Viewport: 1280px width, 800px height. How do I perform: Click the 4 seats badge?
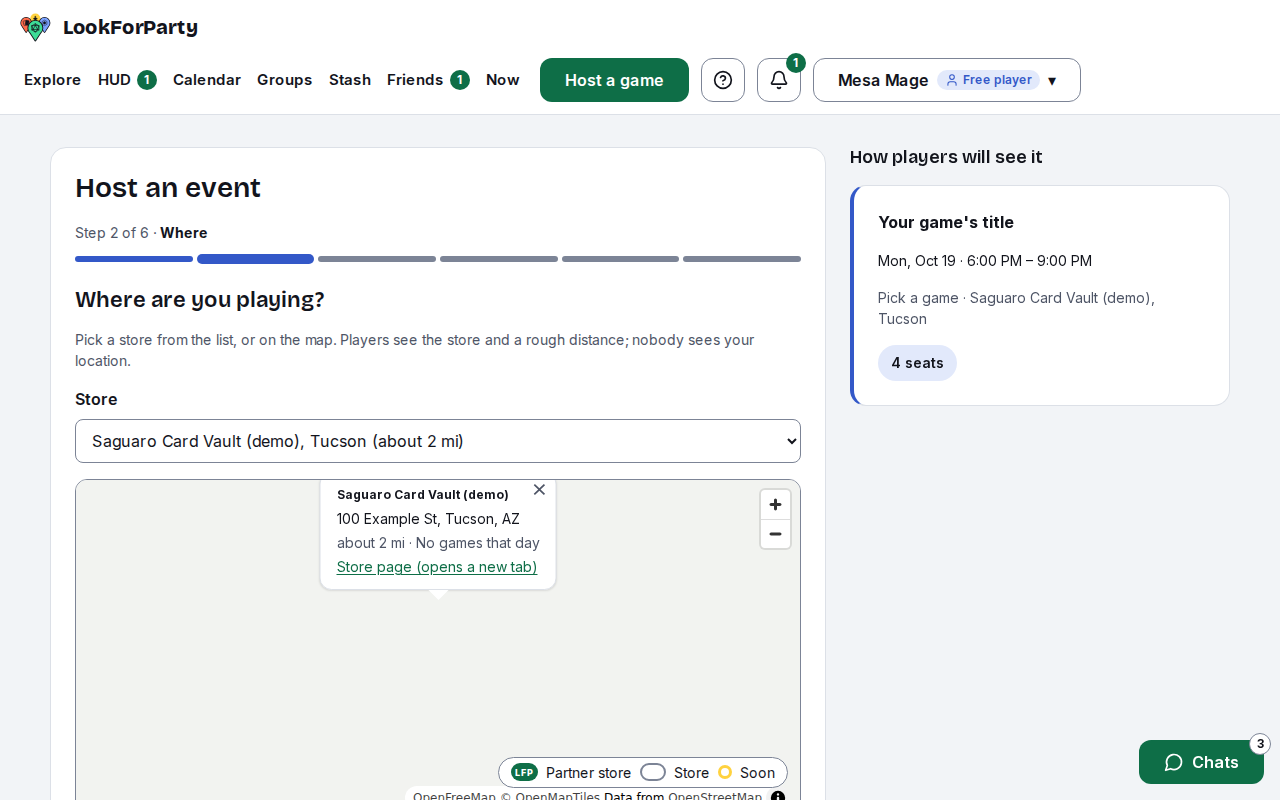coord(917,363)
